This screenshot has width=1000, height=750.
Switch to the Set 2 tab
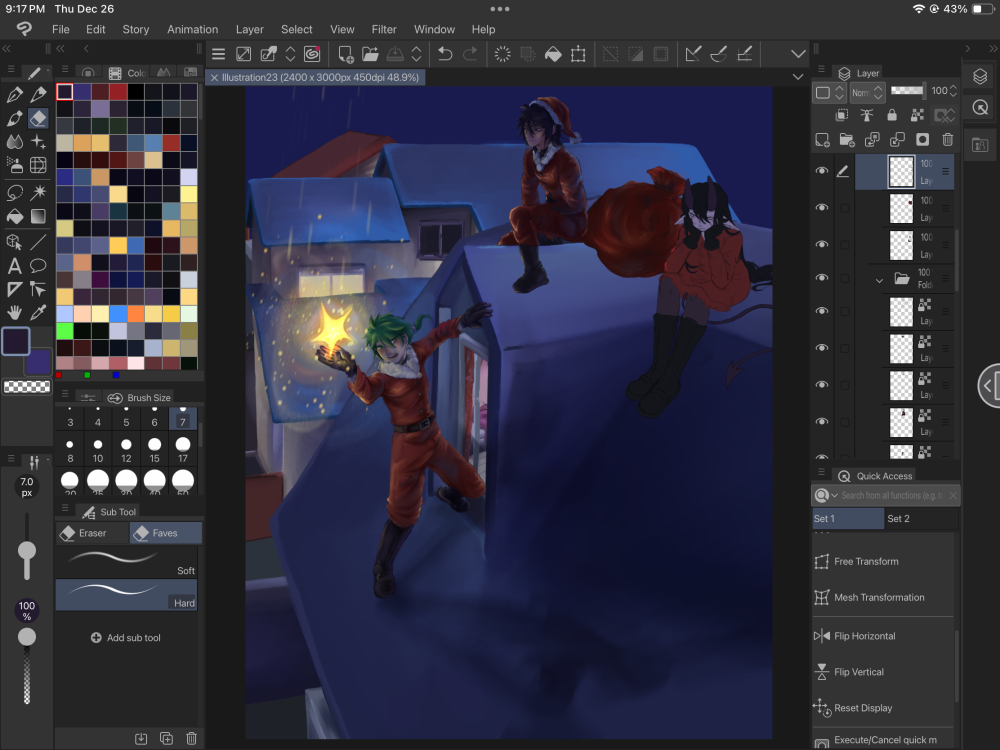899,518
